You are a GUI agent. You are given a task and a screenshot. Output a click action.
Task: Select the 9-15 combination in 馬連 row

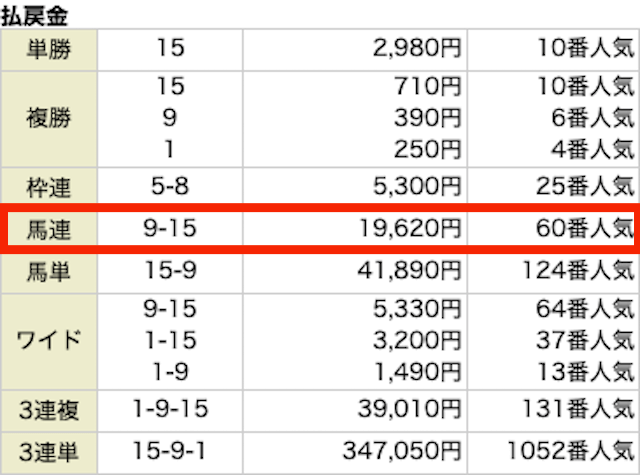click(x=170, y=228)
